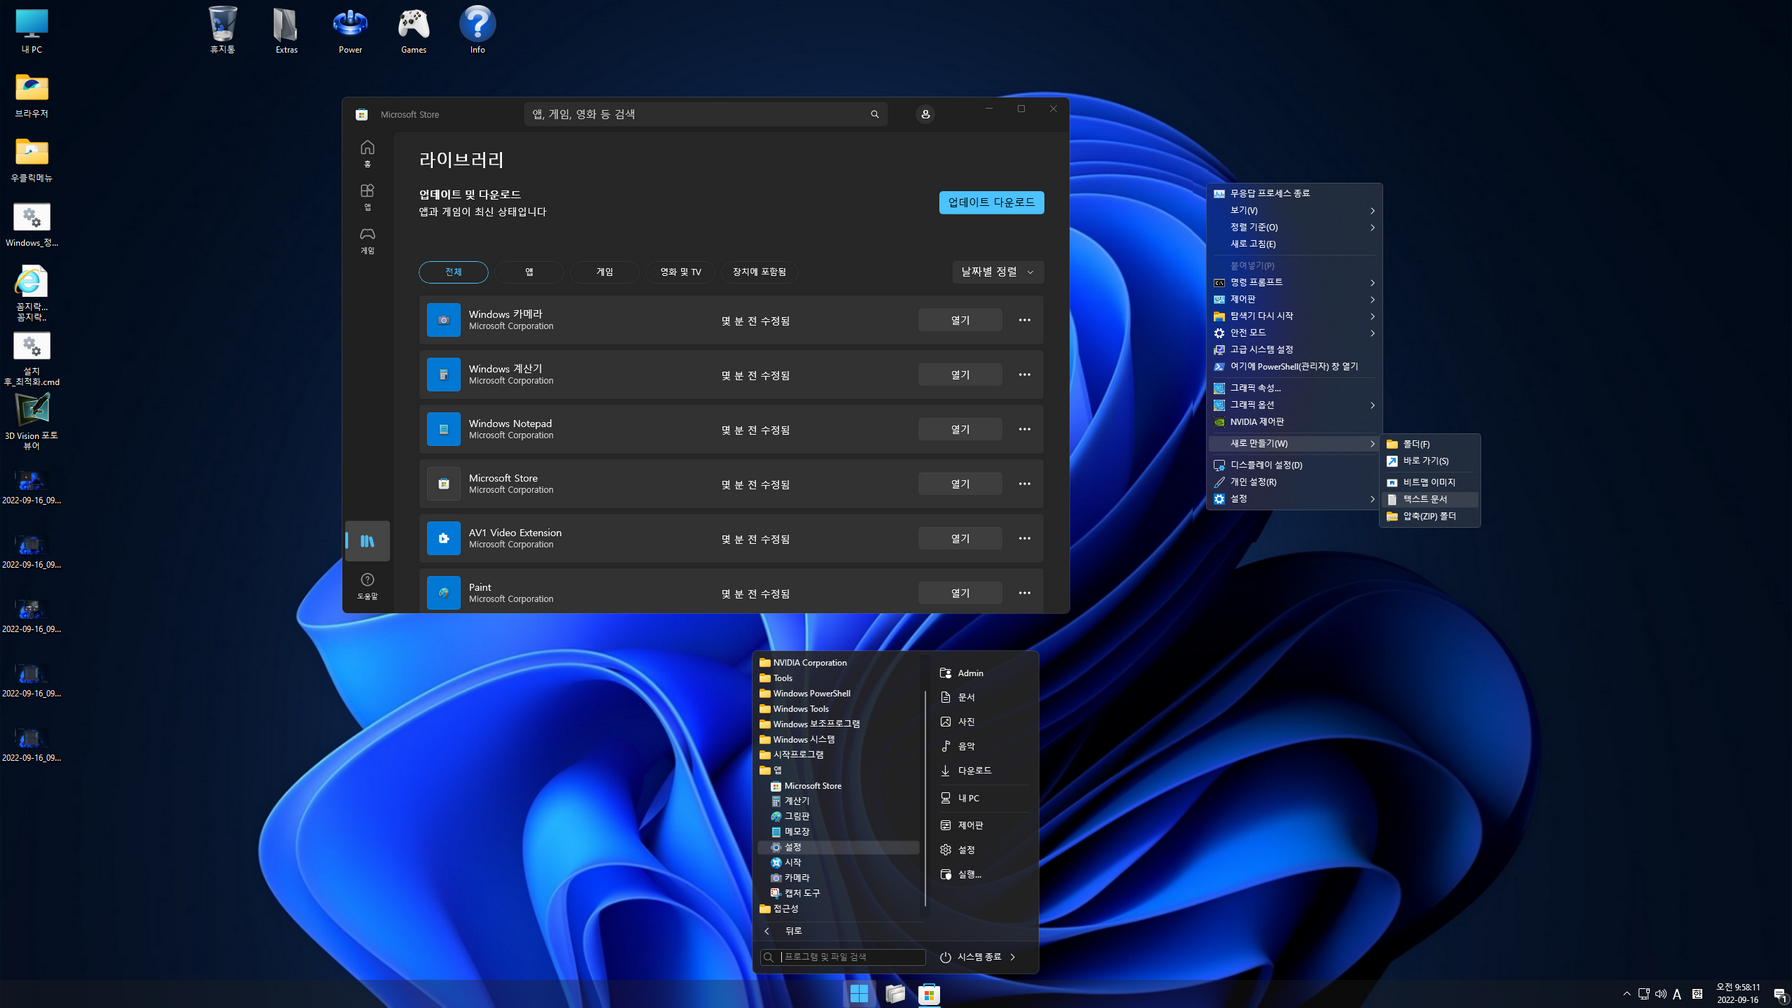Viewport: 1792px width, 1008px height.
Task: Click NVIDIA 제어판 context menu item
Action: [1295, 422]
